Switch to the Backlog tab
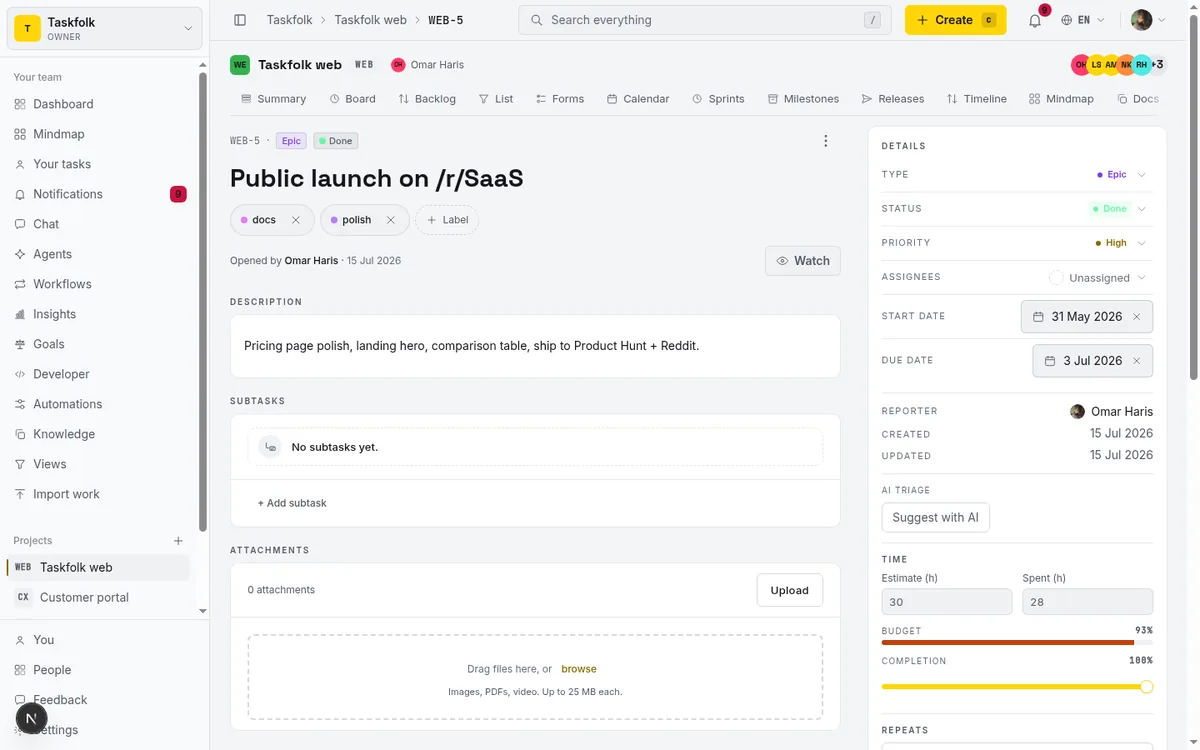The image size is (1200, 750). coord(427,99)
